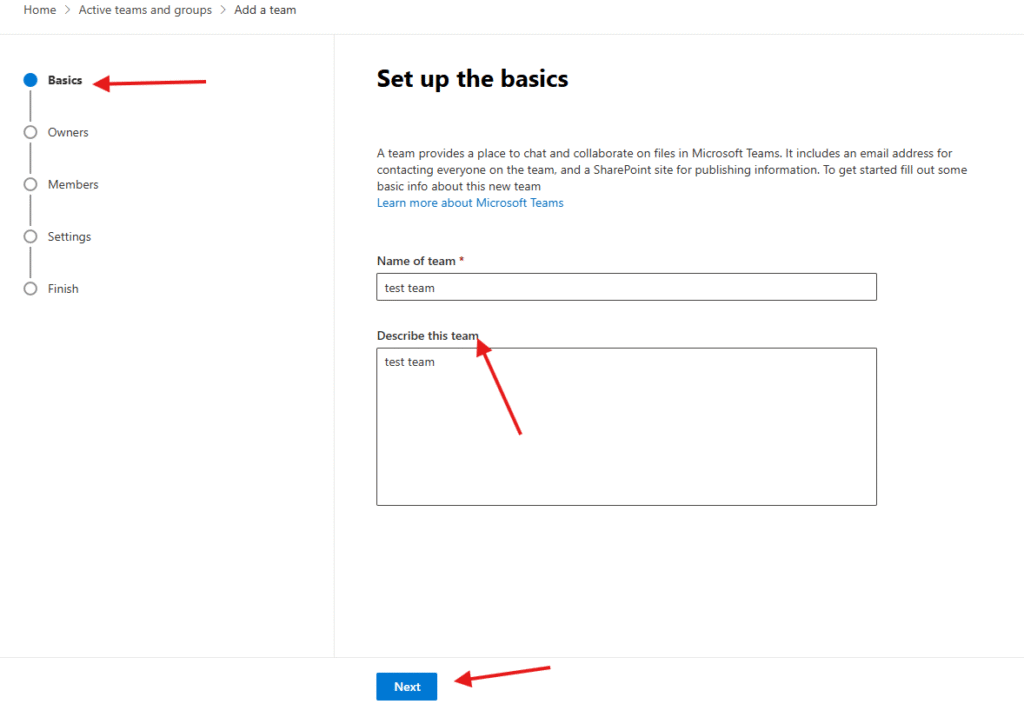
Task: Click the Add a team breadcrumb
Action: [265, 10]
